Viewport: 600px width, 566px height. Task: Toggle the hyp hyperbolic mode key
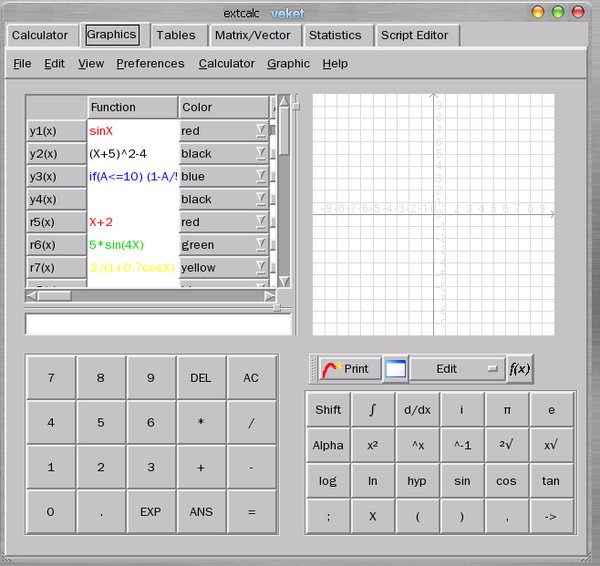[x=417, y=481]
